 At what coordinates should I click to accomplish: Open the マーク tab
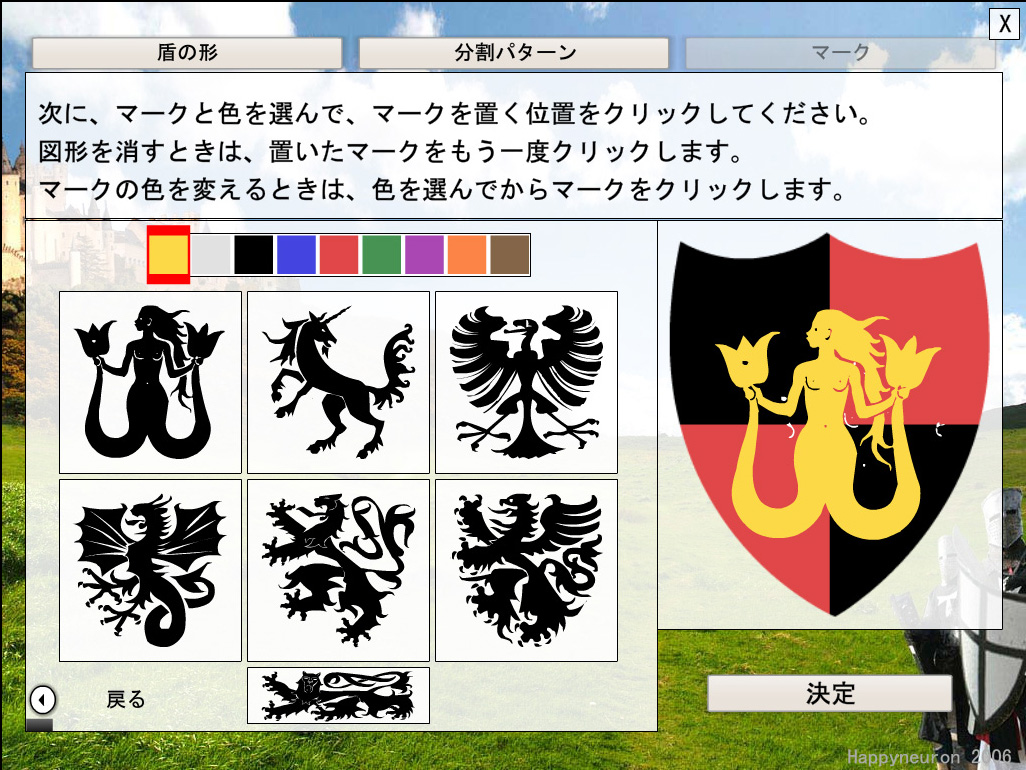pos(840,53)
